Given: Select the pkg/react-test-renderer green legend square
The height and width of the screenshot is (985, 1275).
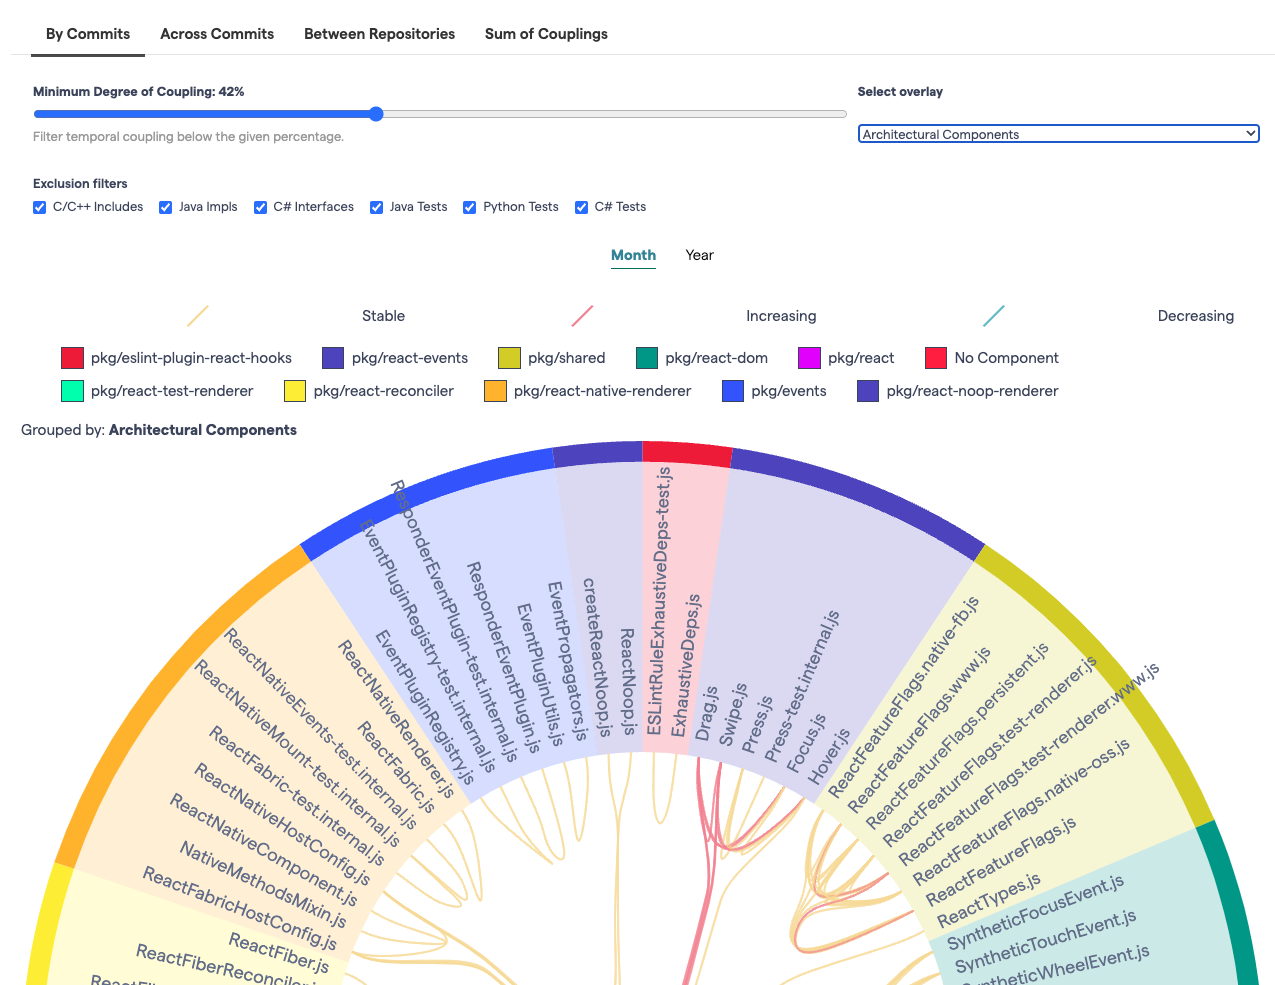Looking at the screenshot, I should tap(72, 391).
